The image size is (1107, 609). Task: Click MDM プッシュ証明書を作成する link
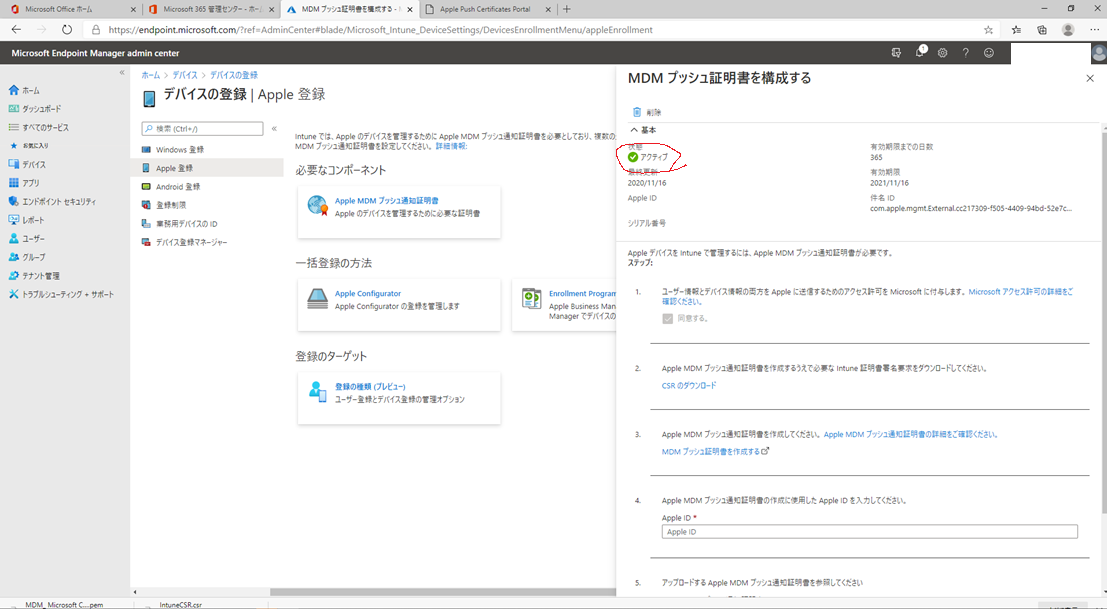[714, 452]
